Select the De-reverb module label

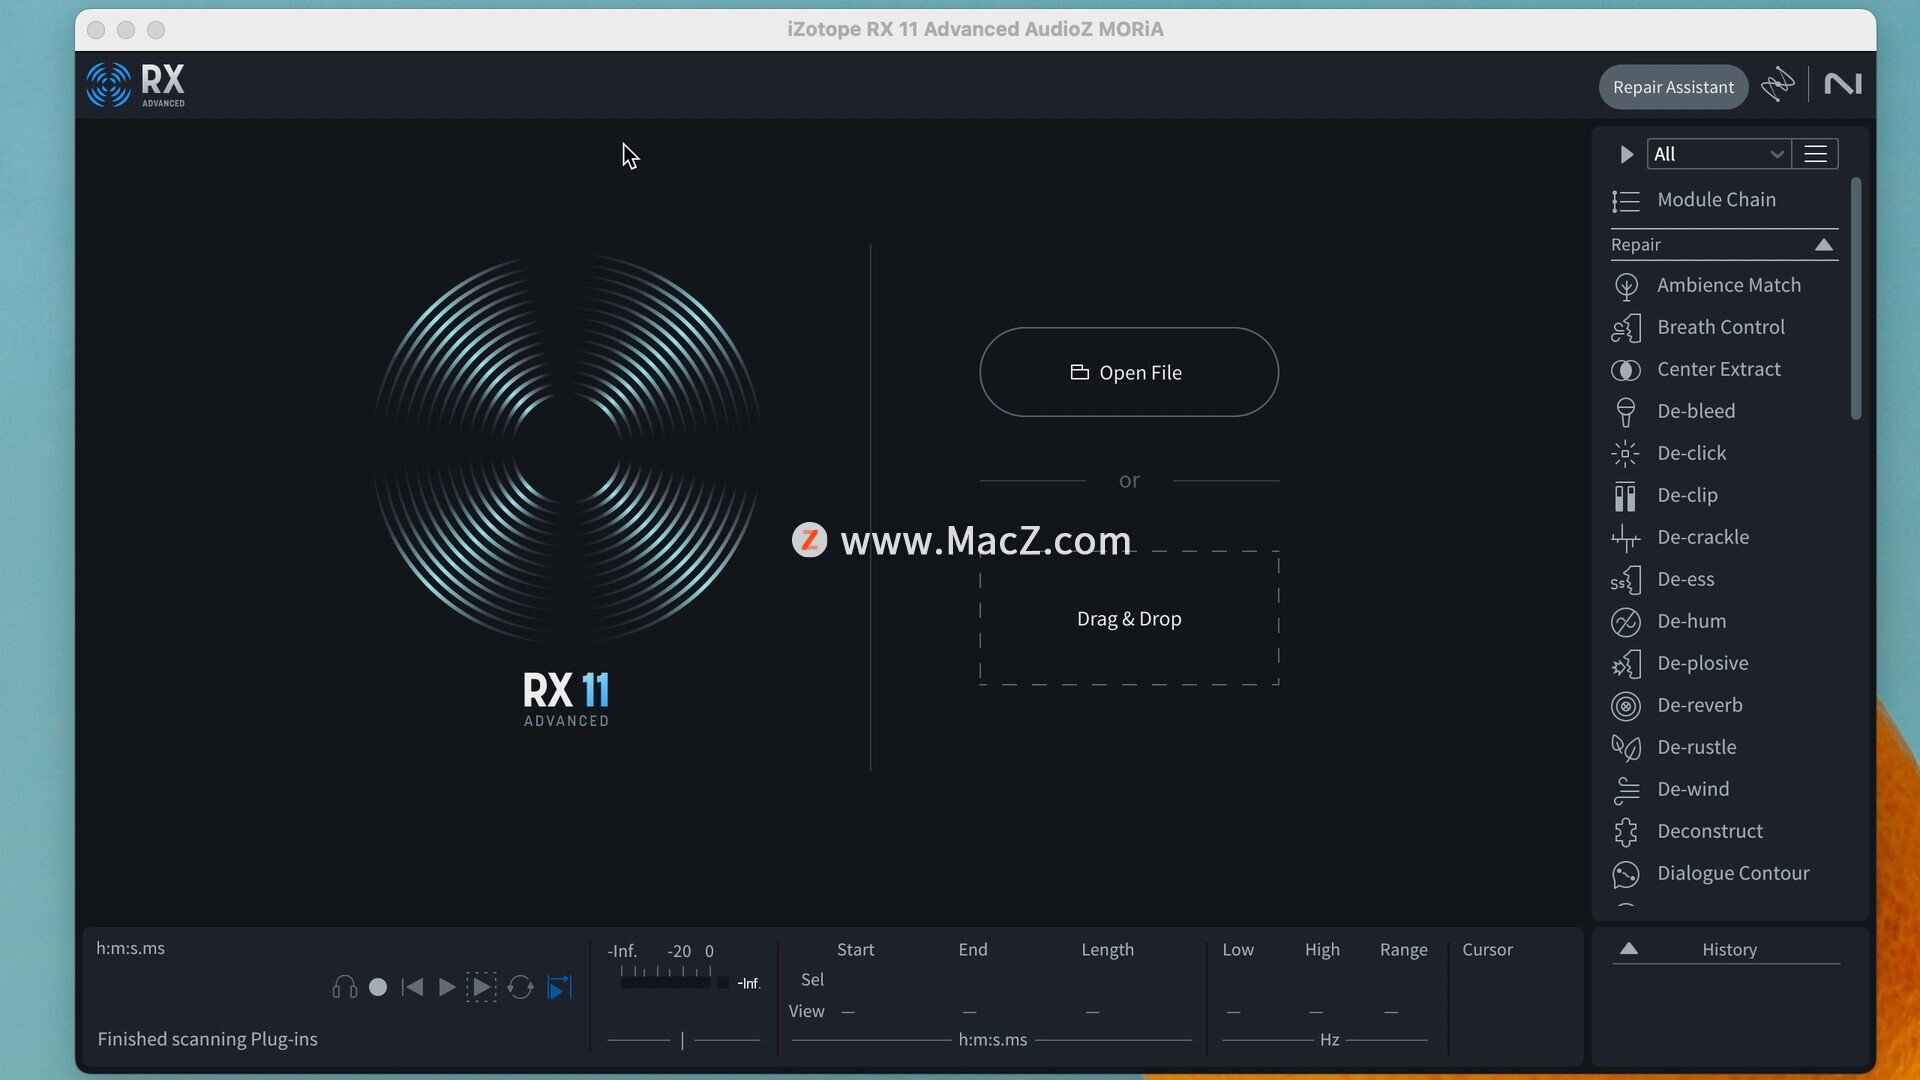click(x=1699, y=705)
